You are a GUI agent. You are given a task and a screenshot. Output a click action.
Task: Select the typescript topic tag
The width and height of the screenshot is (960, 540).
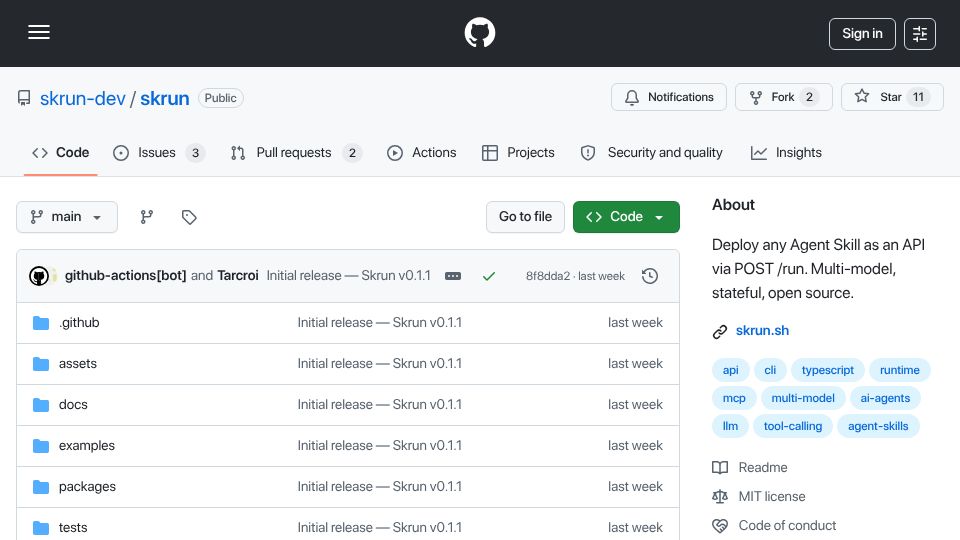(x=827, y=370)
